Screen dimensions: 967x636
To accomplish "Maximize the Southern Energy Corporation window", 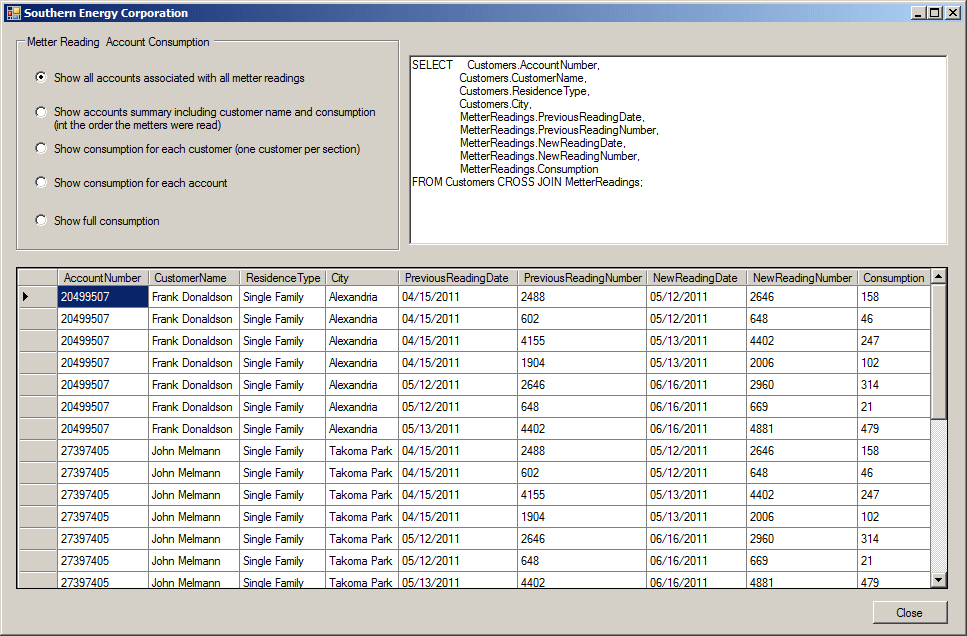I will (934, 13).
